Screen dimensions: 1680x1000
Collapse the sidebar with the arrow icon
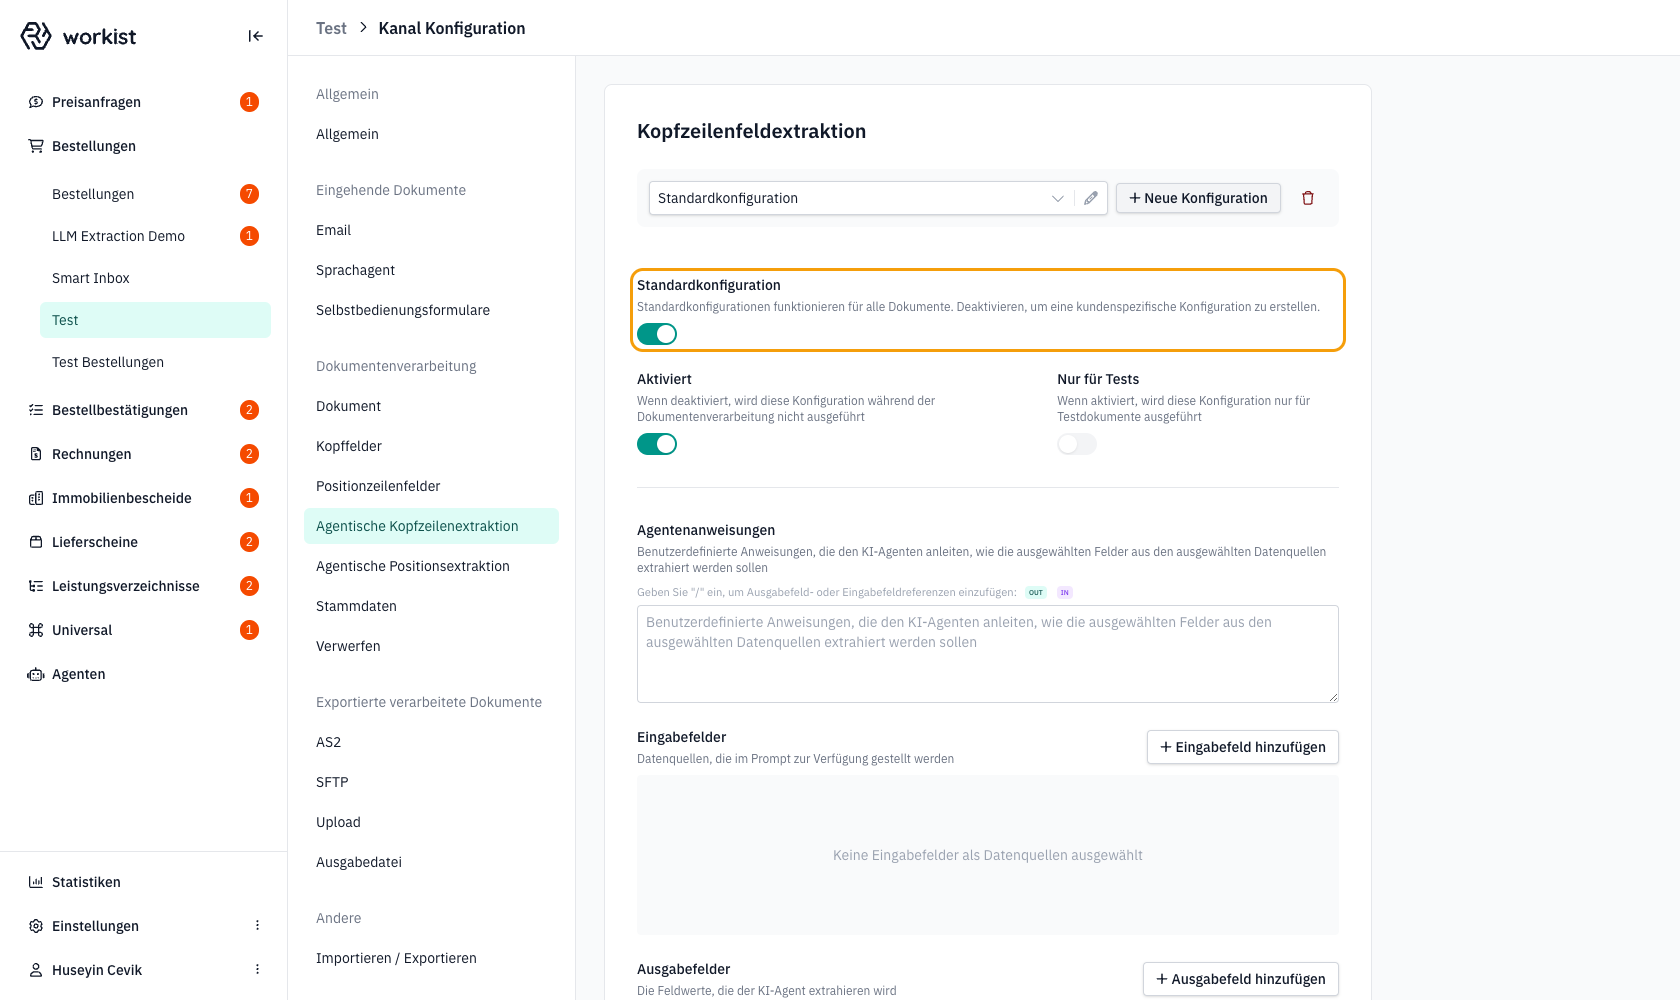(256, 36)
